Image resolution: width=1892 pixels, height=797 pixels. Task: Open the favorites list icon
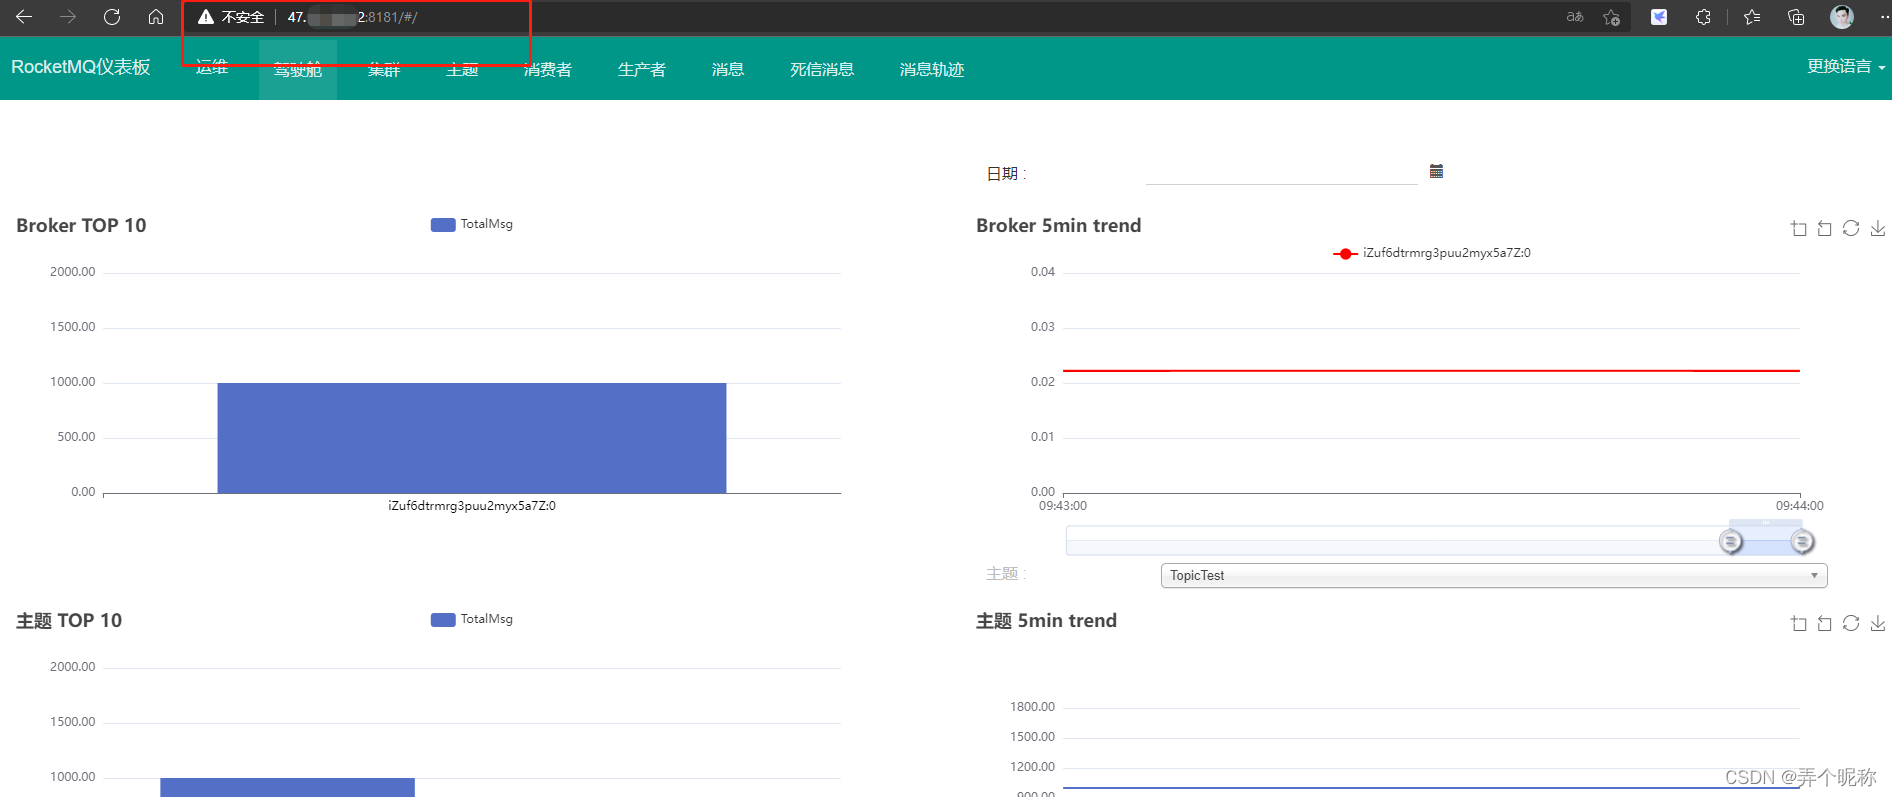pos(1752,17)
